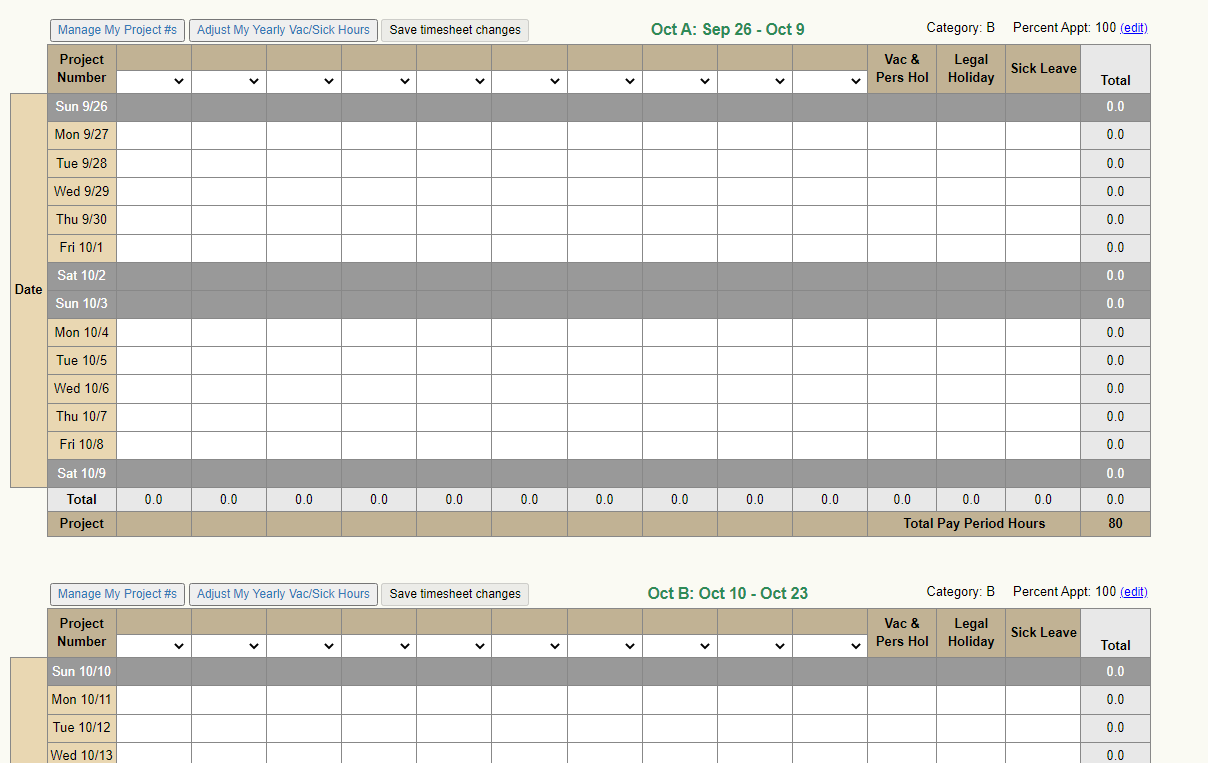
Task: Click Manage My Project #s for Oct A
Action: tap(117, 30)
